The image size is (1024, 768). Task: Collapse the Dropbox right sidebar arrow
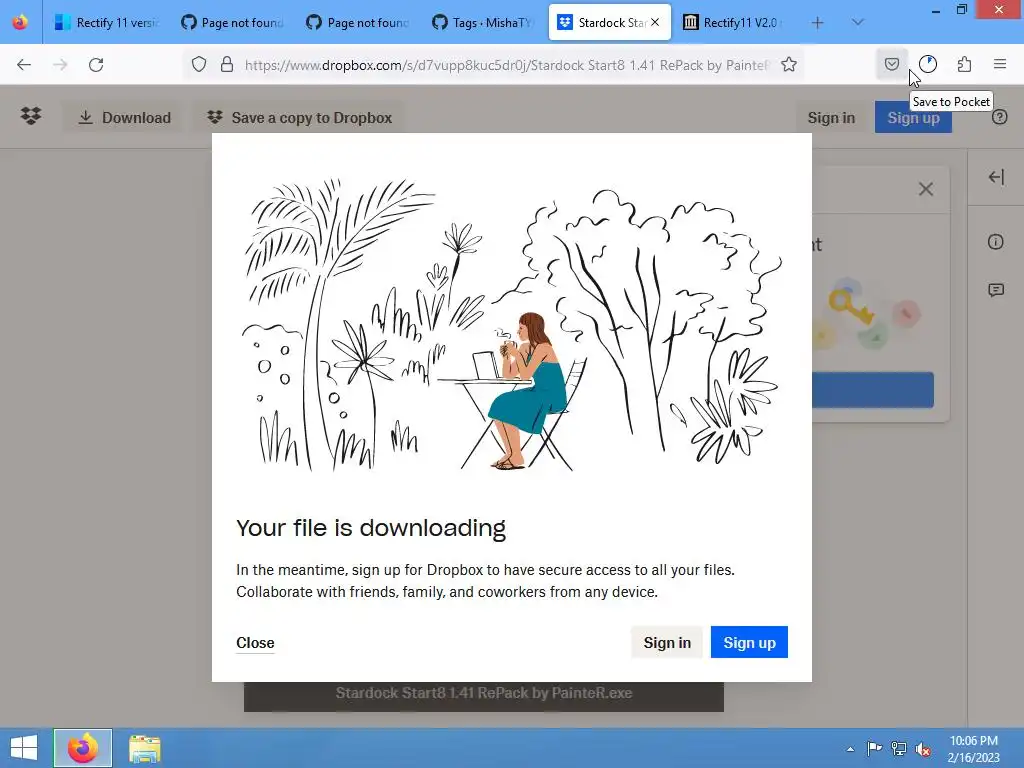pos(996,177)
